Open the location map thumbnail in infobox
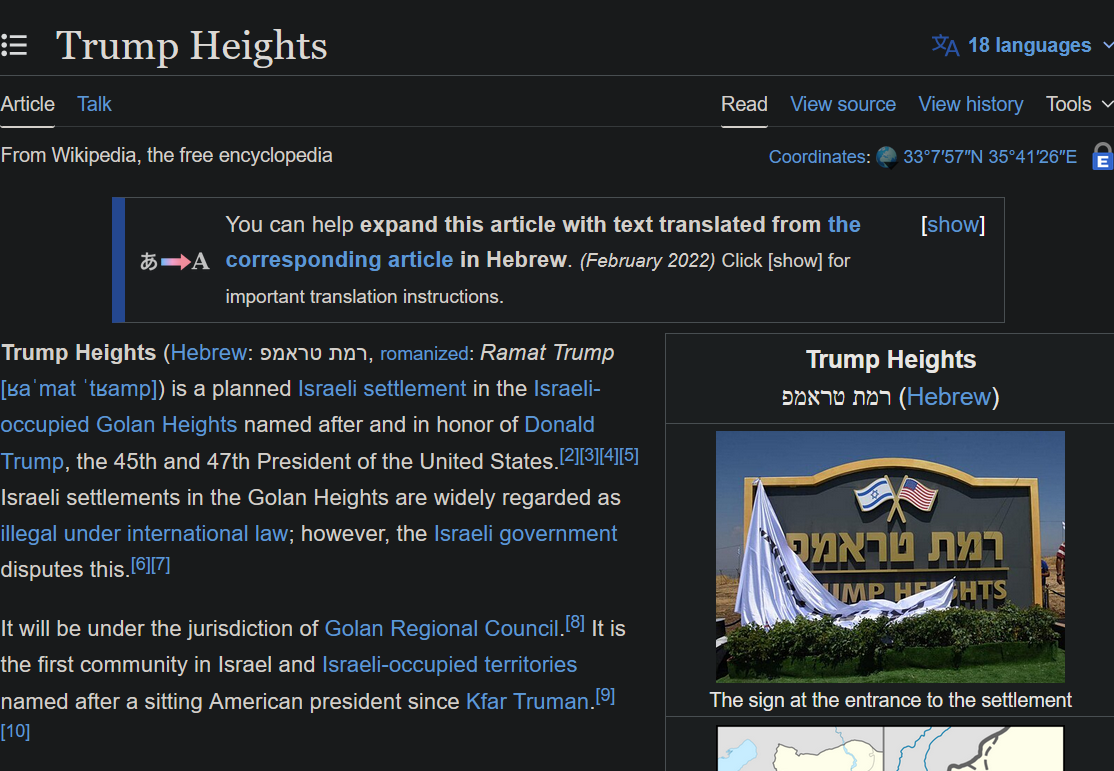1114x771 pixels. [890, 748]
